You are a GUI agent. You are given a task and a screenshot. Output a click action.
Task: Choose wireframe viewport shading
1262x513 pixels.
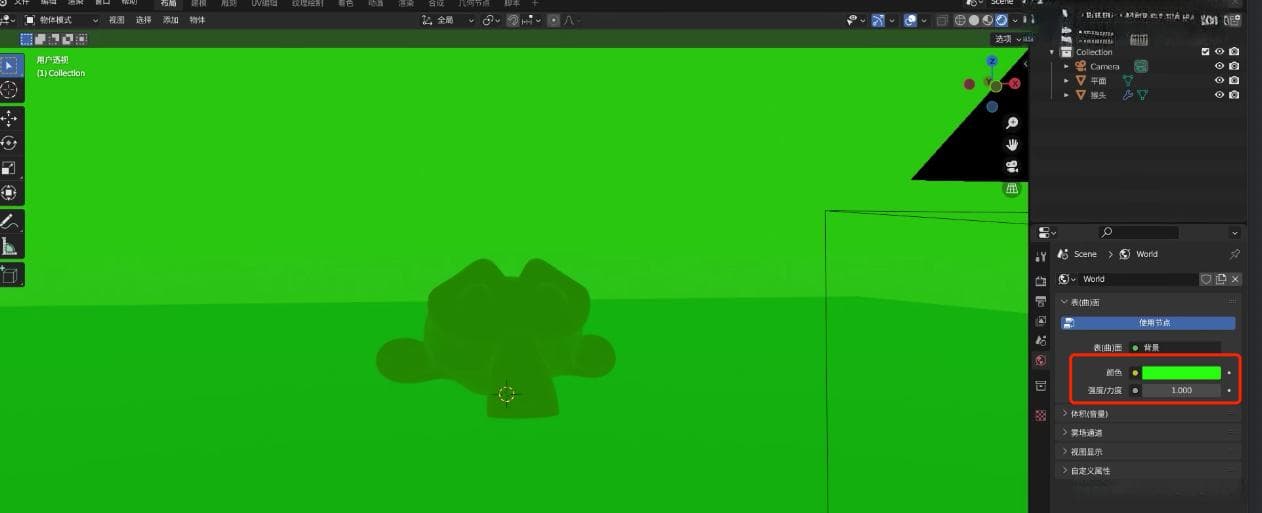[960, 20]
